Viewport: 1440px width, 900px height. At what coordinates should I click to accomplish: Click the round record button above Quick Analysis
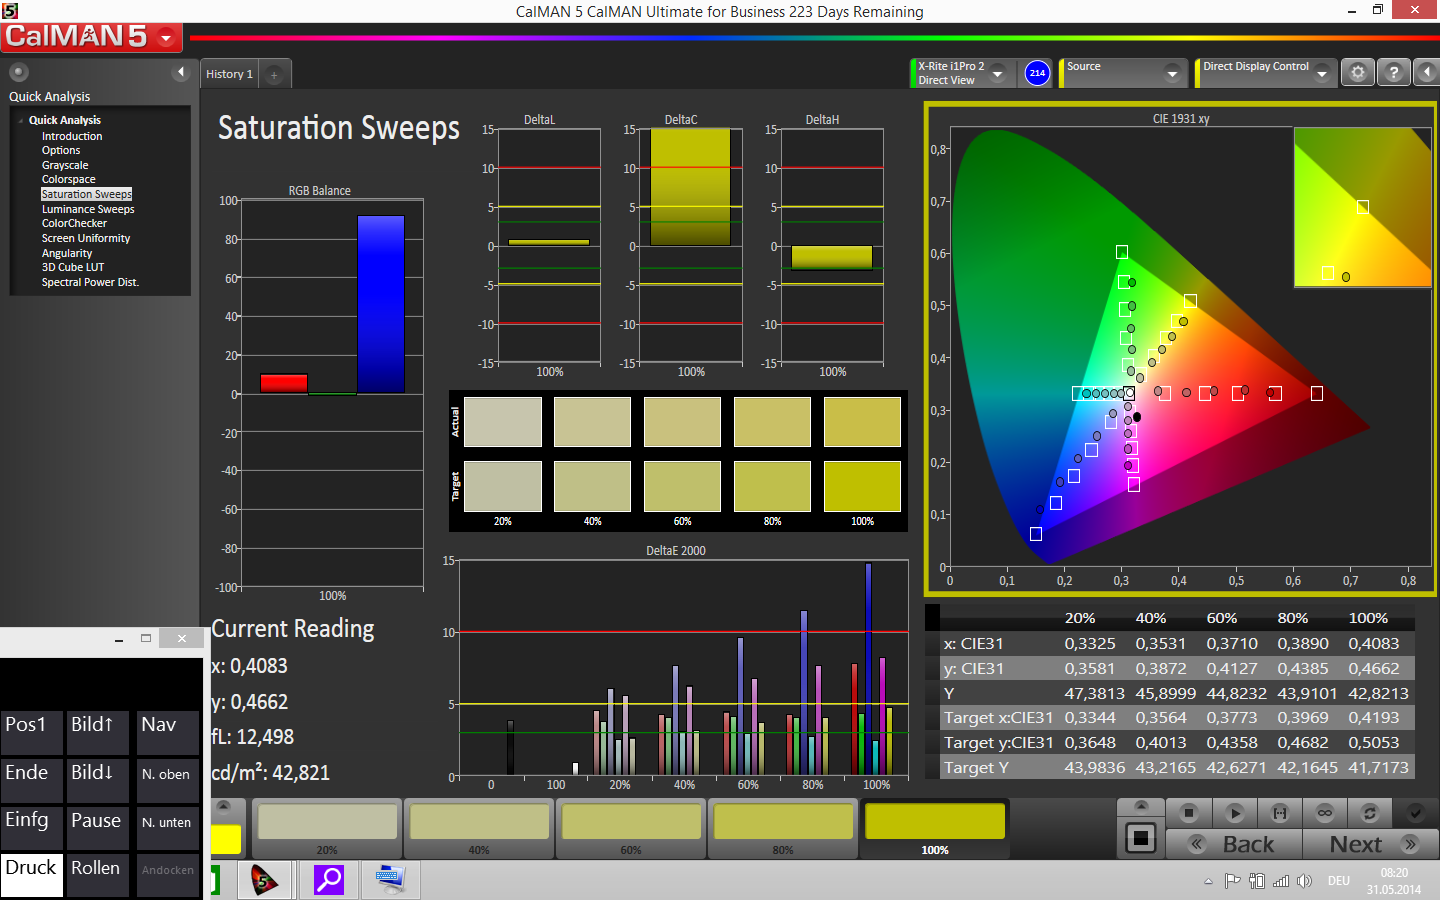[18, 72]
